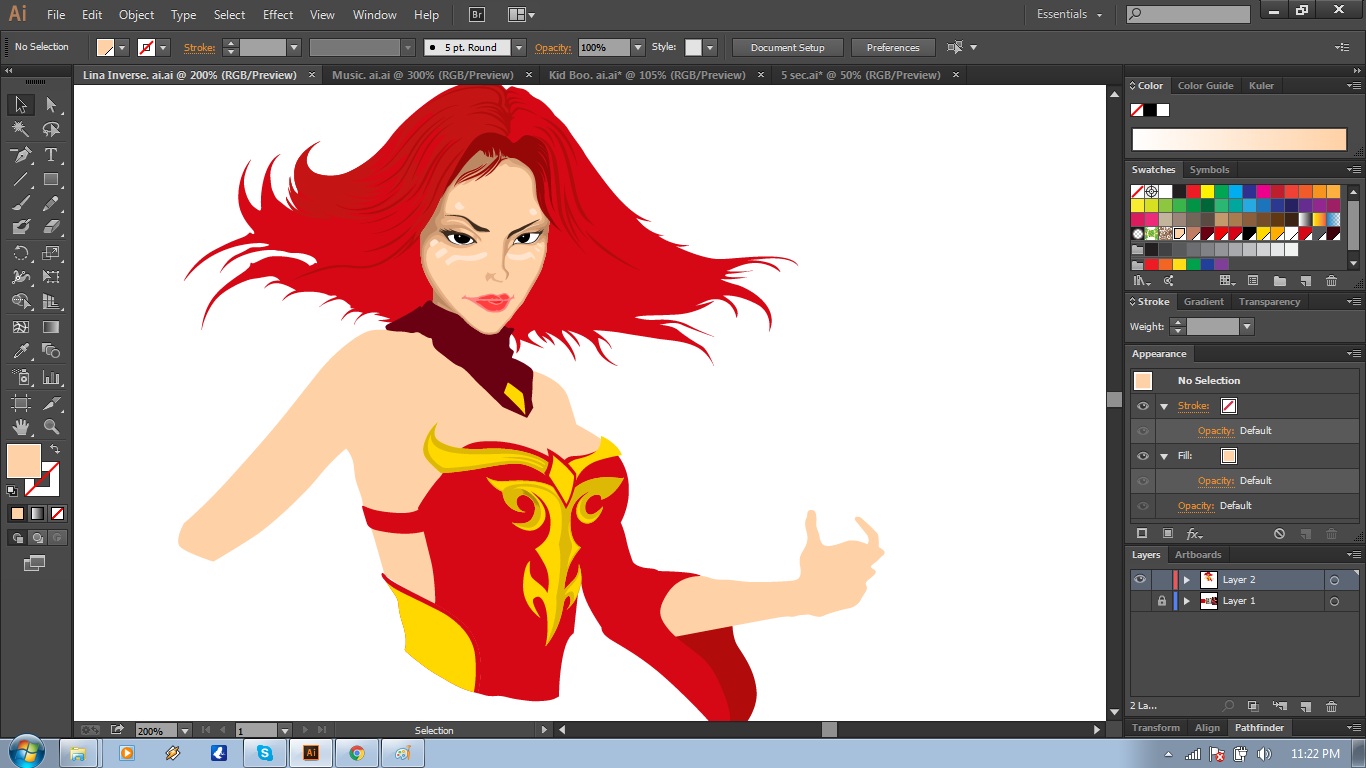
Task: Select the Line Segment tool
Action: [x=21, y=180]
